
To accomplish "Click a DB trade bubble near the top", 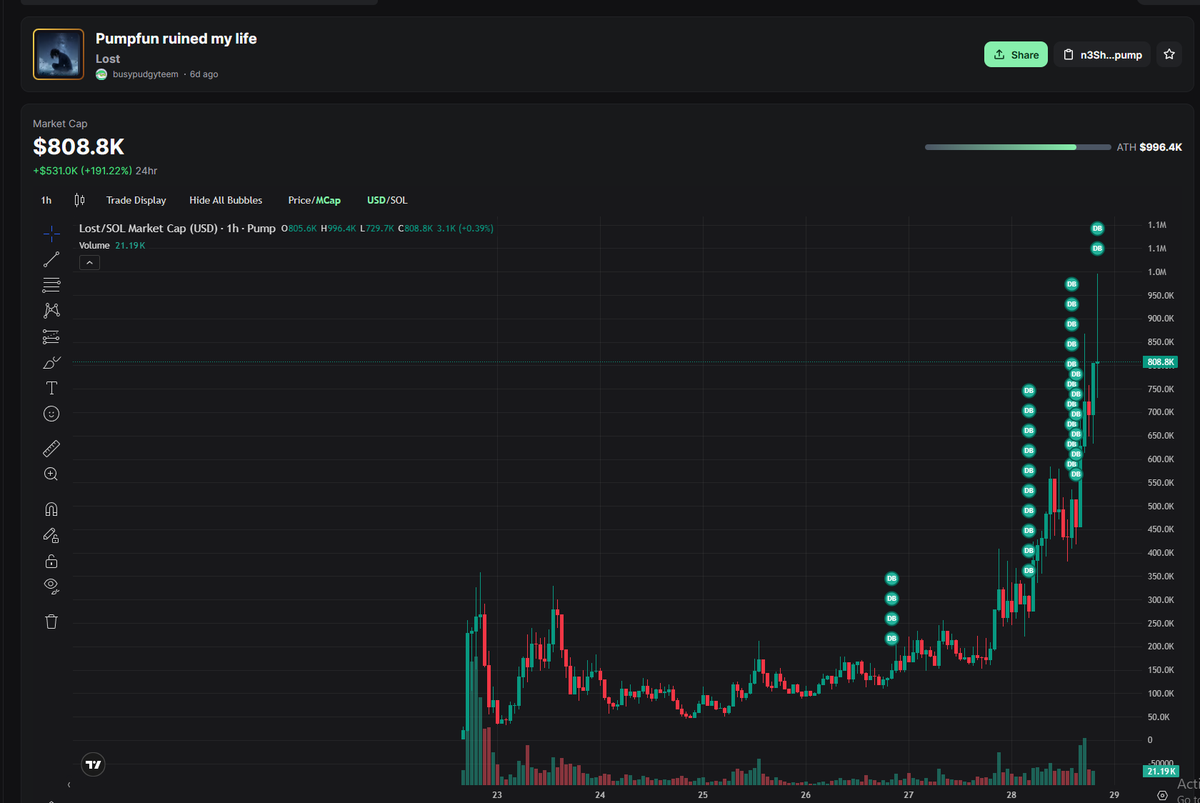I will [x=1097, y=228].
